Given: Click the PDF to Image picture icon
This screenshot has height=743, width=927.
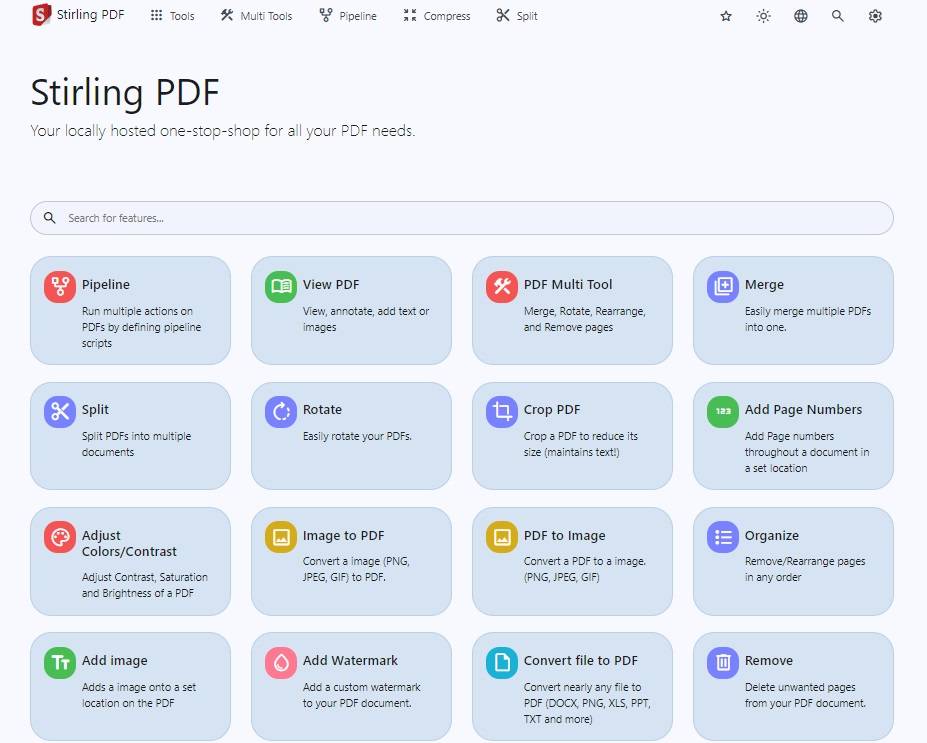Looking at the screenshot, I should (x=502, y=537).
